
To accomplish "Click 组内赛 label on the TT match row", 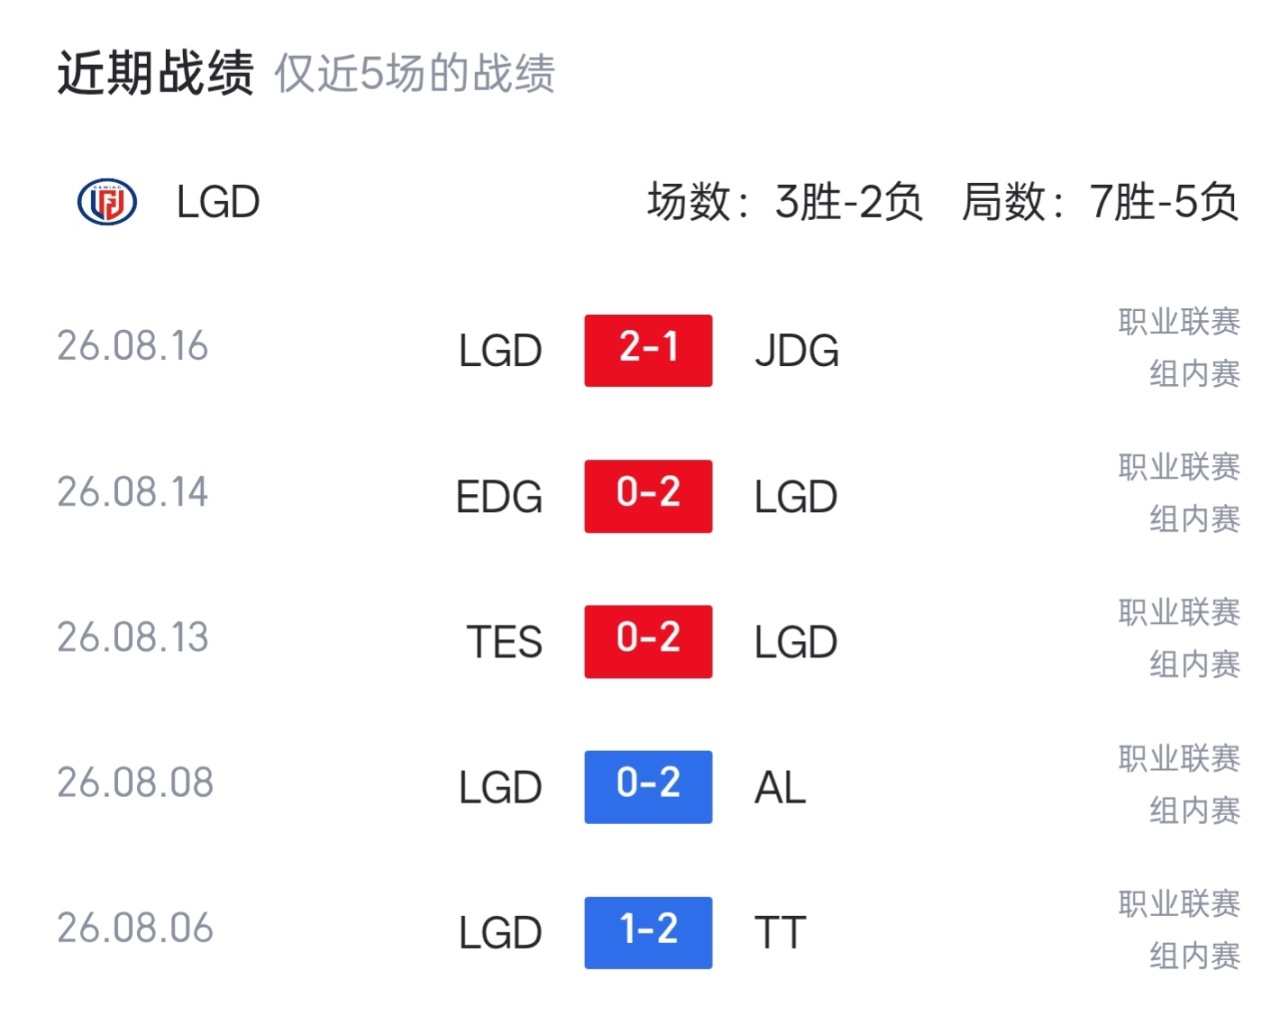I will coord(1194,956).
